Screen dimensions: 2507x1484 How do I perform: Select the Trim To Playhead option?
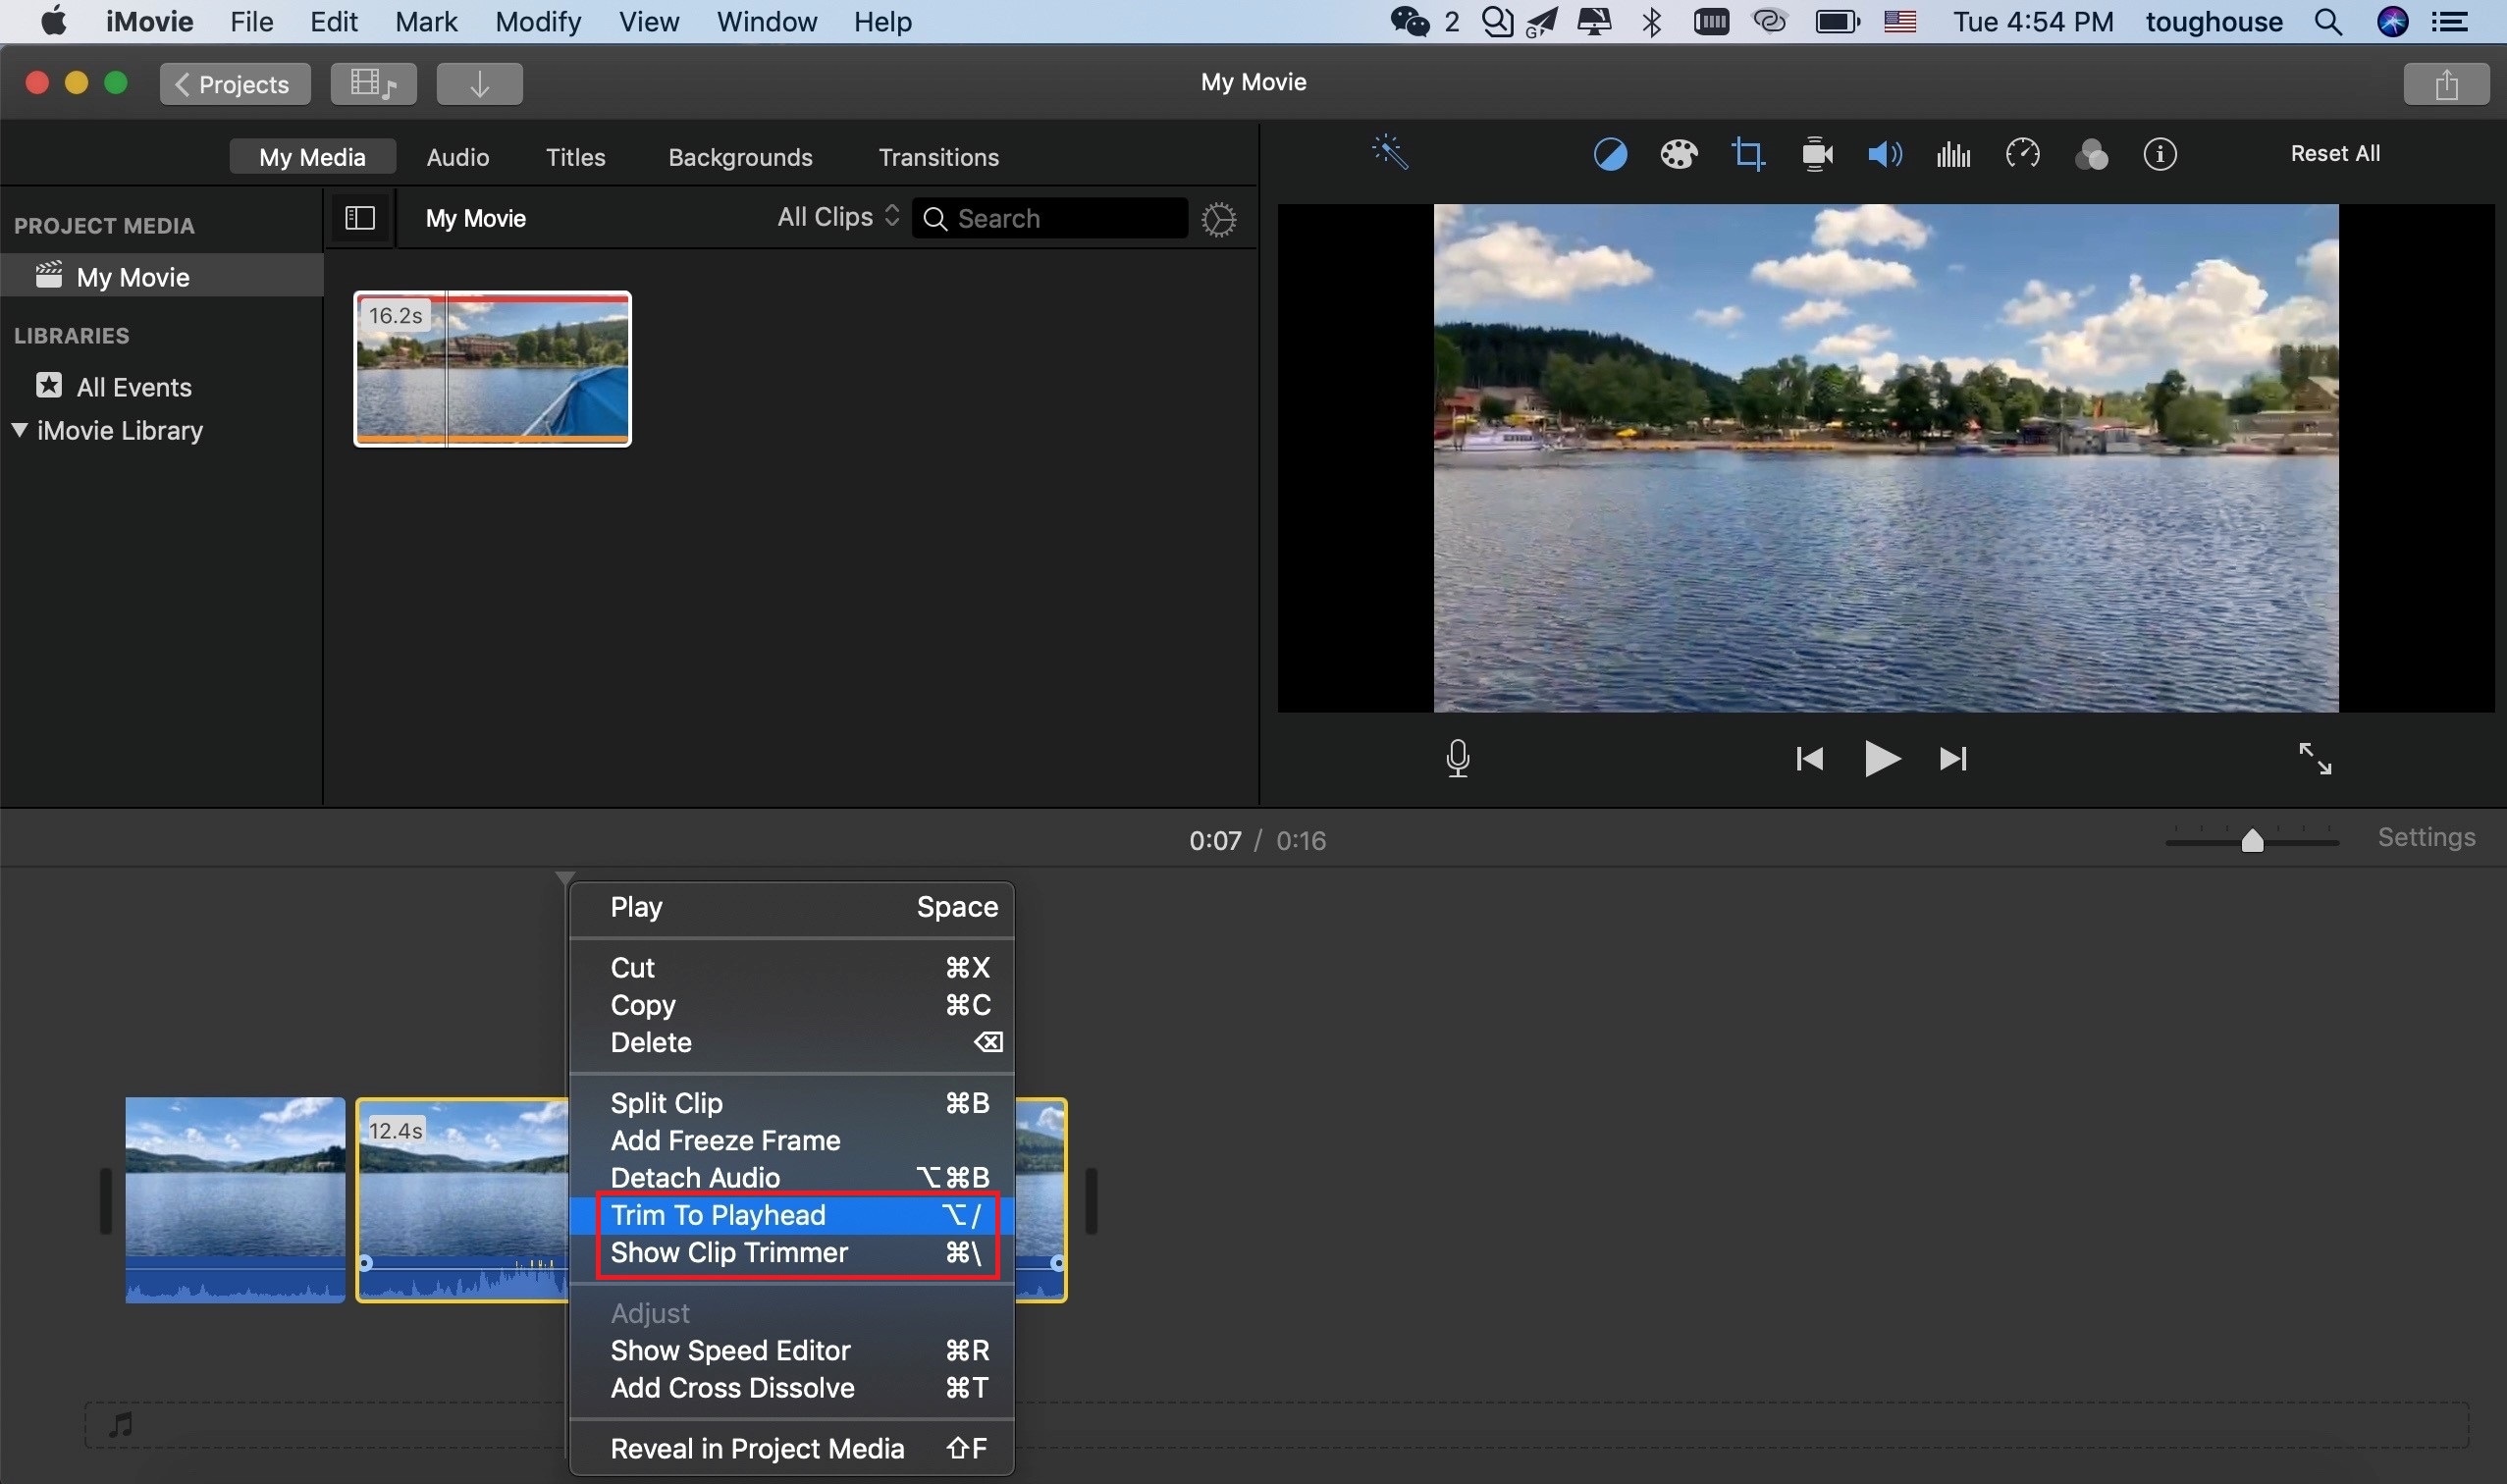(718, 1215)
